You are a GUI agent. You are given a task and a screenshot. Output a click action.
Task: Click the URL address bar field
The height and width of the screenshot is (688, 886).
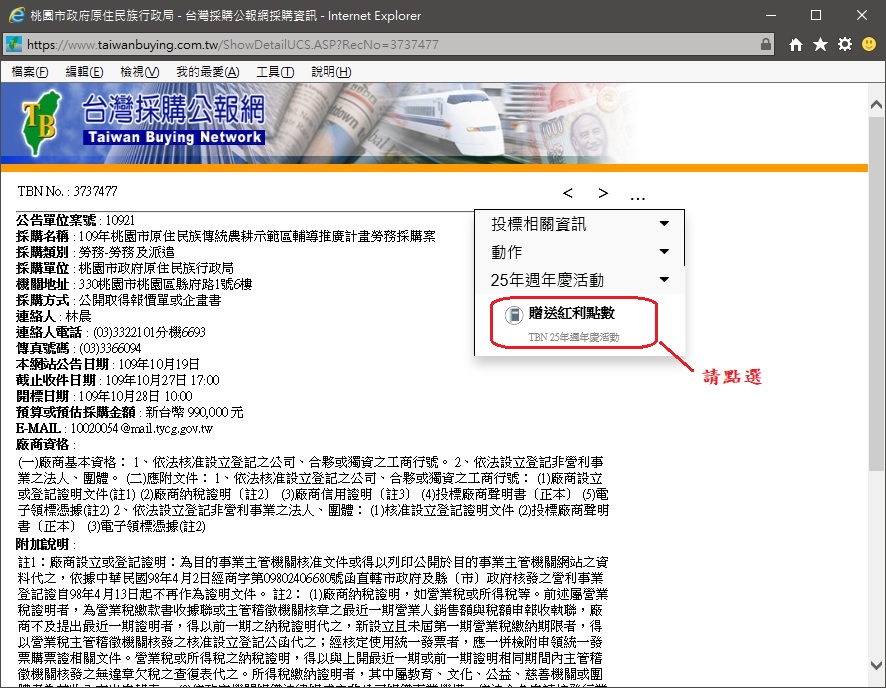click(x=387, y=44)
